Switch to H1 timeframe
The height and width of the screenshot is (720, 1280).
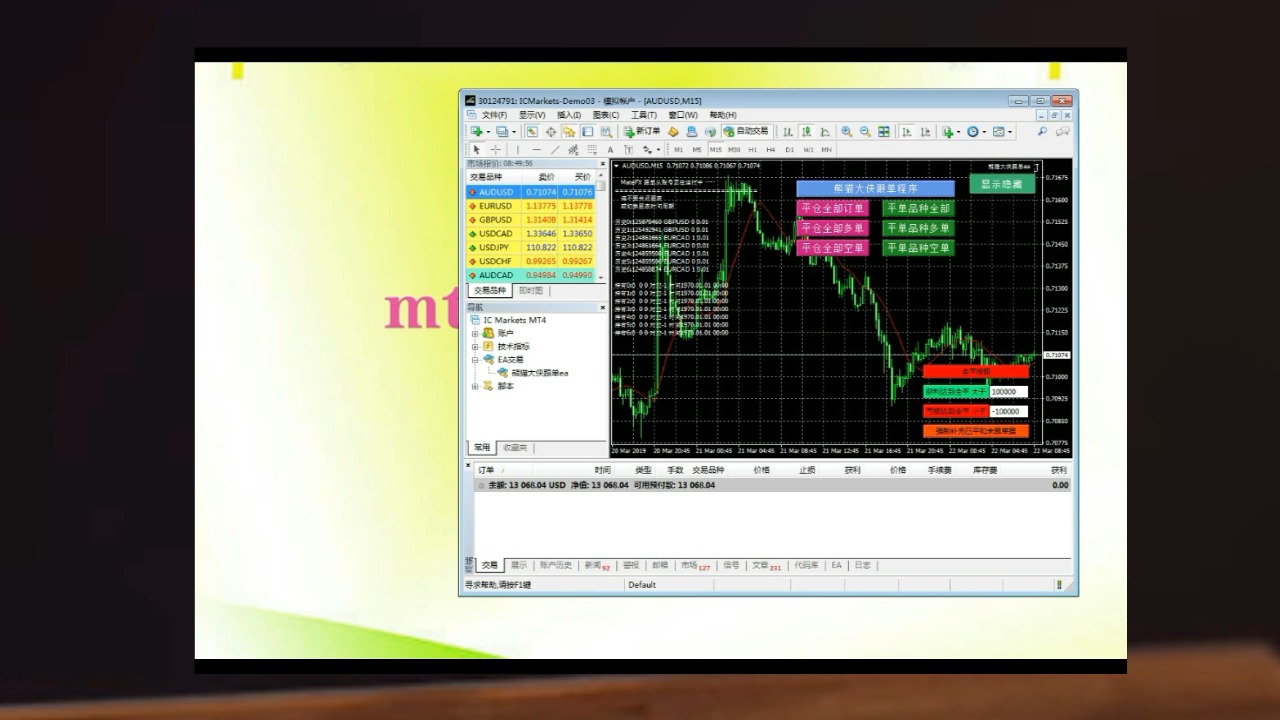tap(753, 150)
